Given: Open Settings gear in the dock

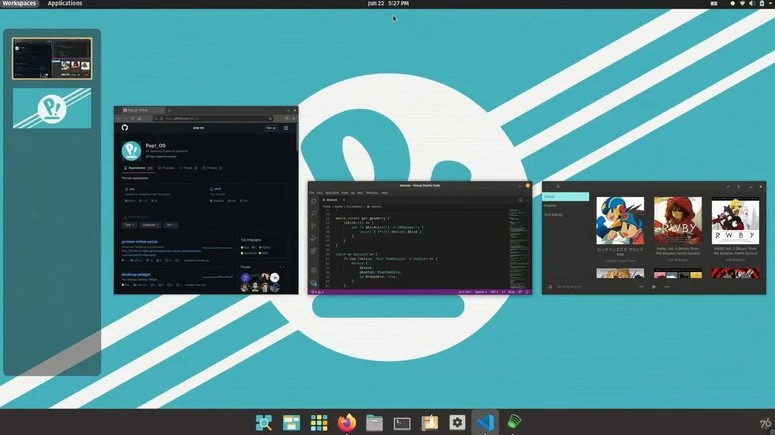Looking at the screenshot, I should (457, 423).
